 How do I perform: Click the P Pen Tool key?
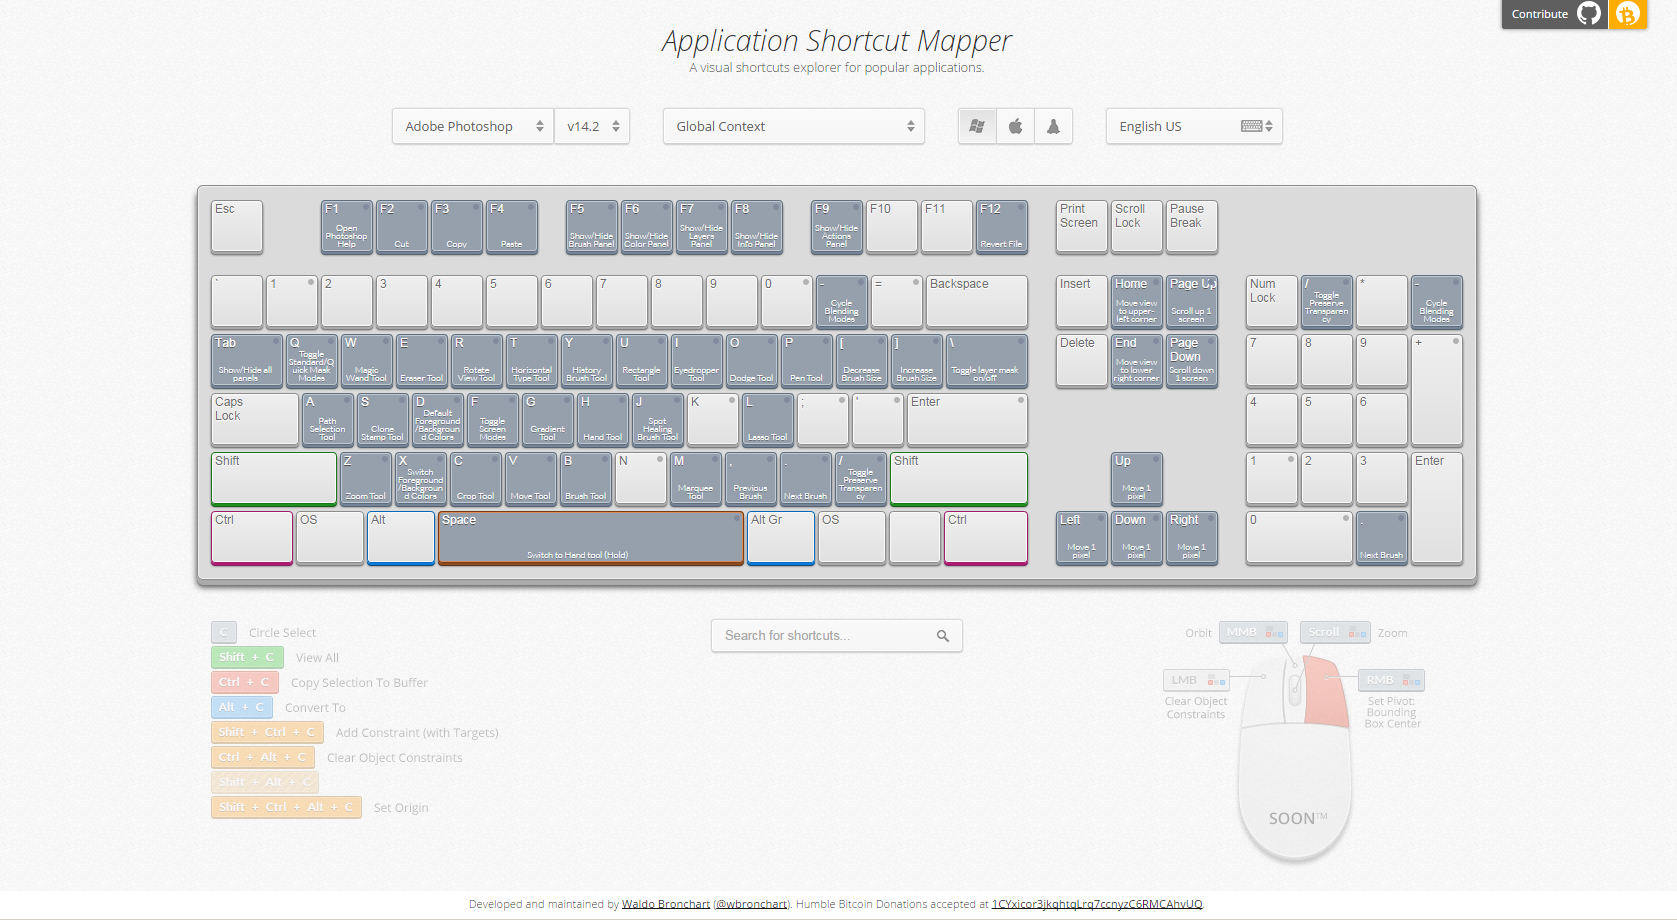(x=807, y=361)
